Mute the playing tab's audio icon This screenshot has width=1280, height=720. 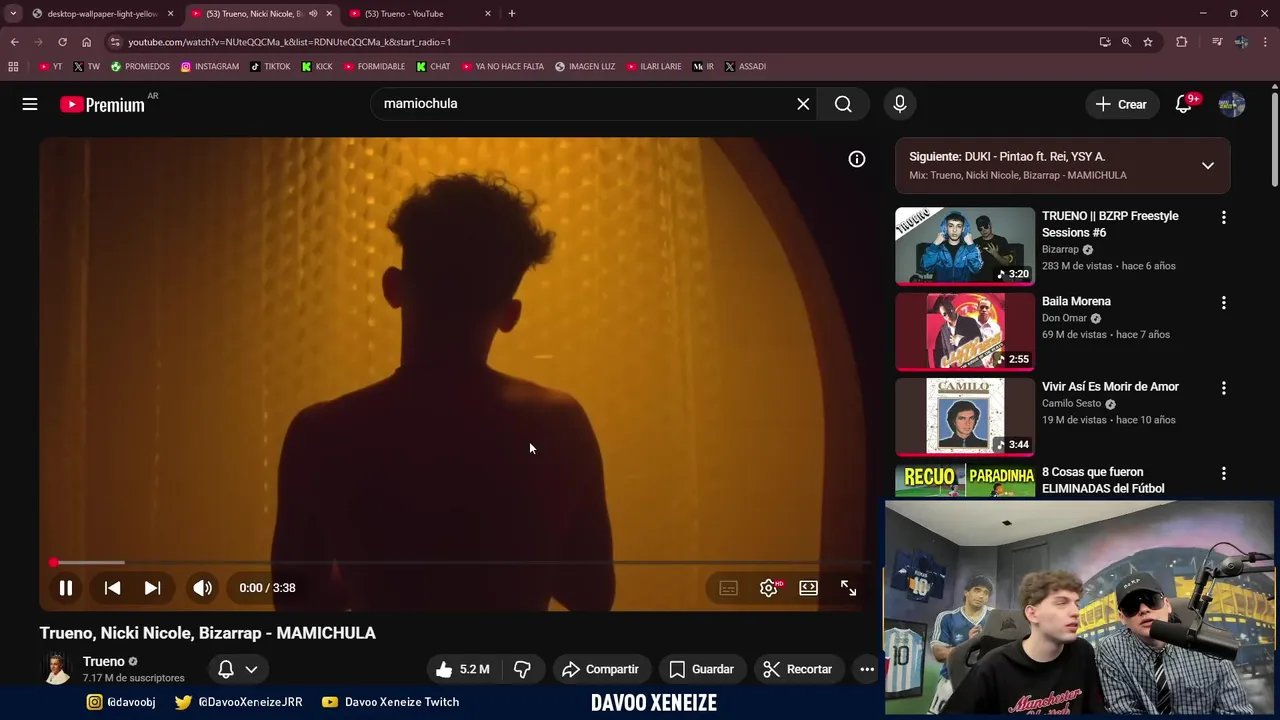[x=313, y=14]
